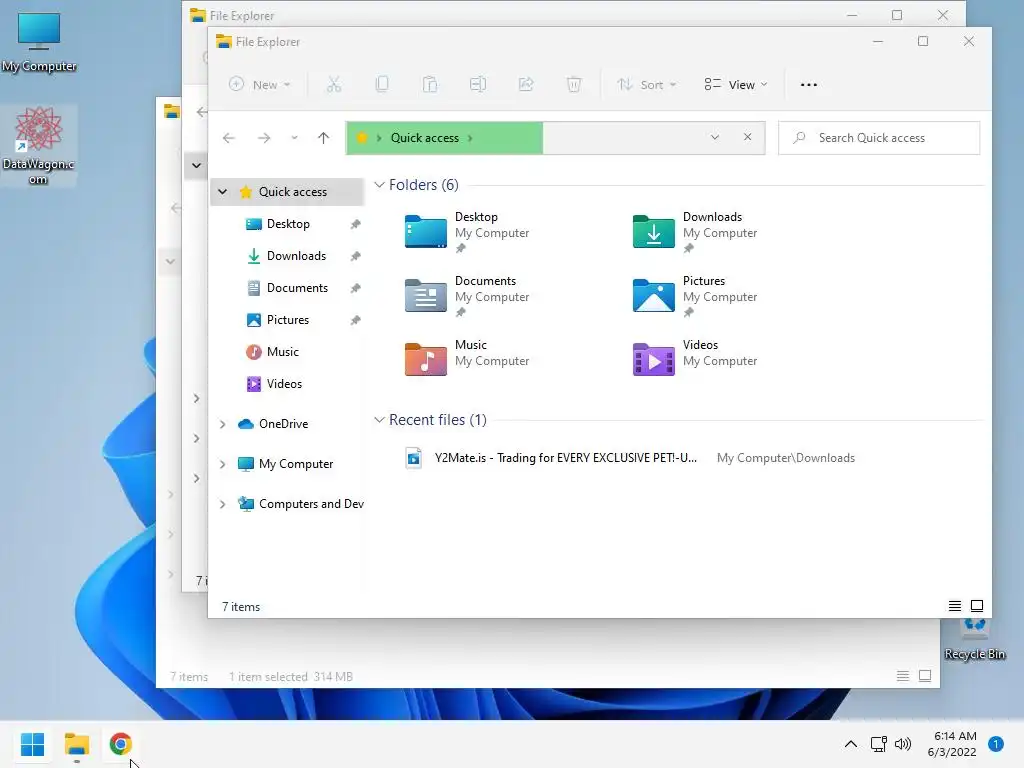Click the Share icon in toolbar
Image resolution: width=1024 pixels, height=768 pixels.
[526, 84]
